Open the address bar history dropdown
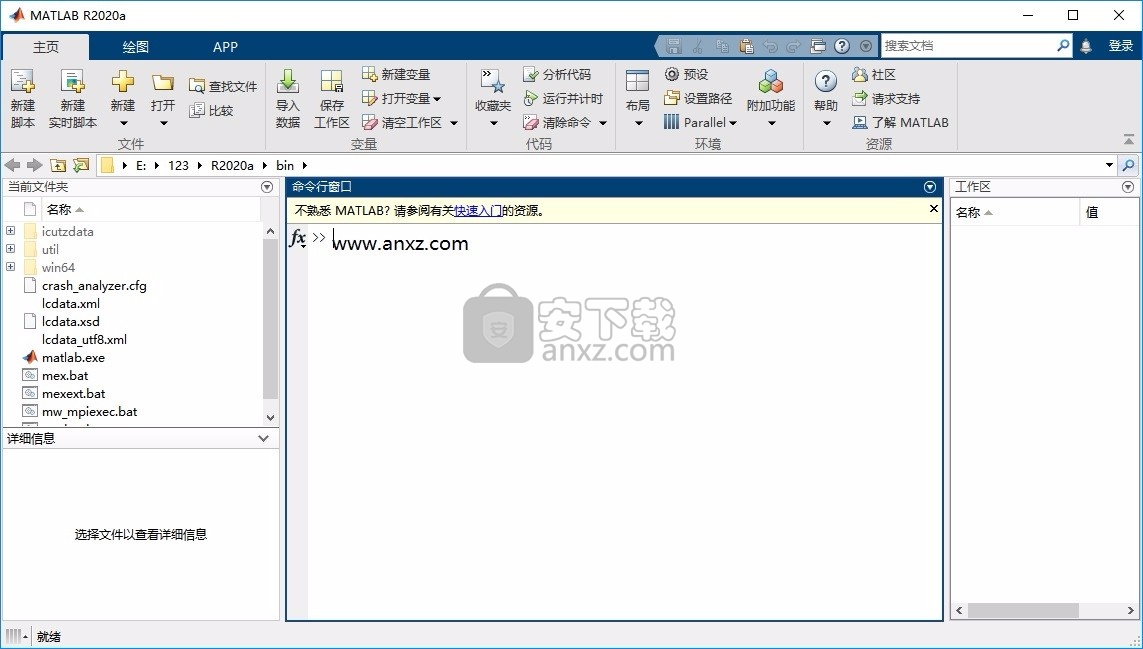Viewport: 1143px width, 649px height. (1109, 166)
